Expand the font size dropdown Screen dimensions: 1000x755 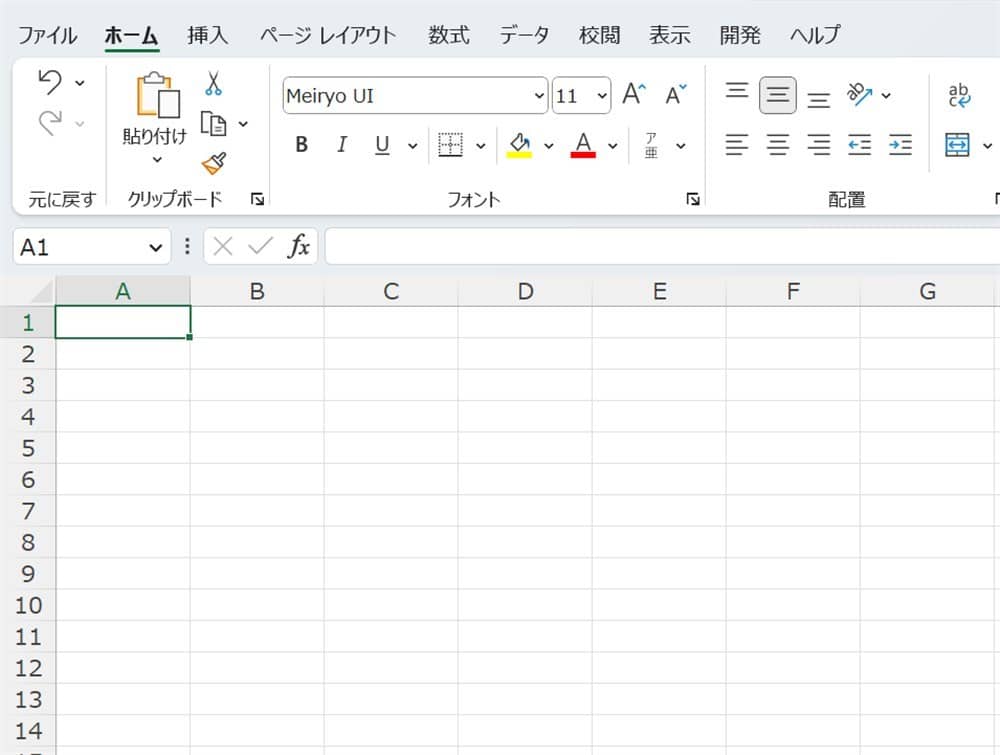point(602,96)
